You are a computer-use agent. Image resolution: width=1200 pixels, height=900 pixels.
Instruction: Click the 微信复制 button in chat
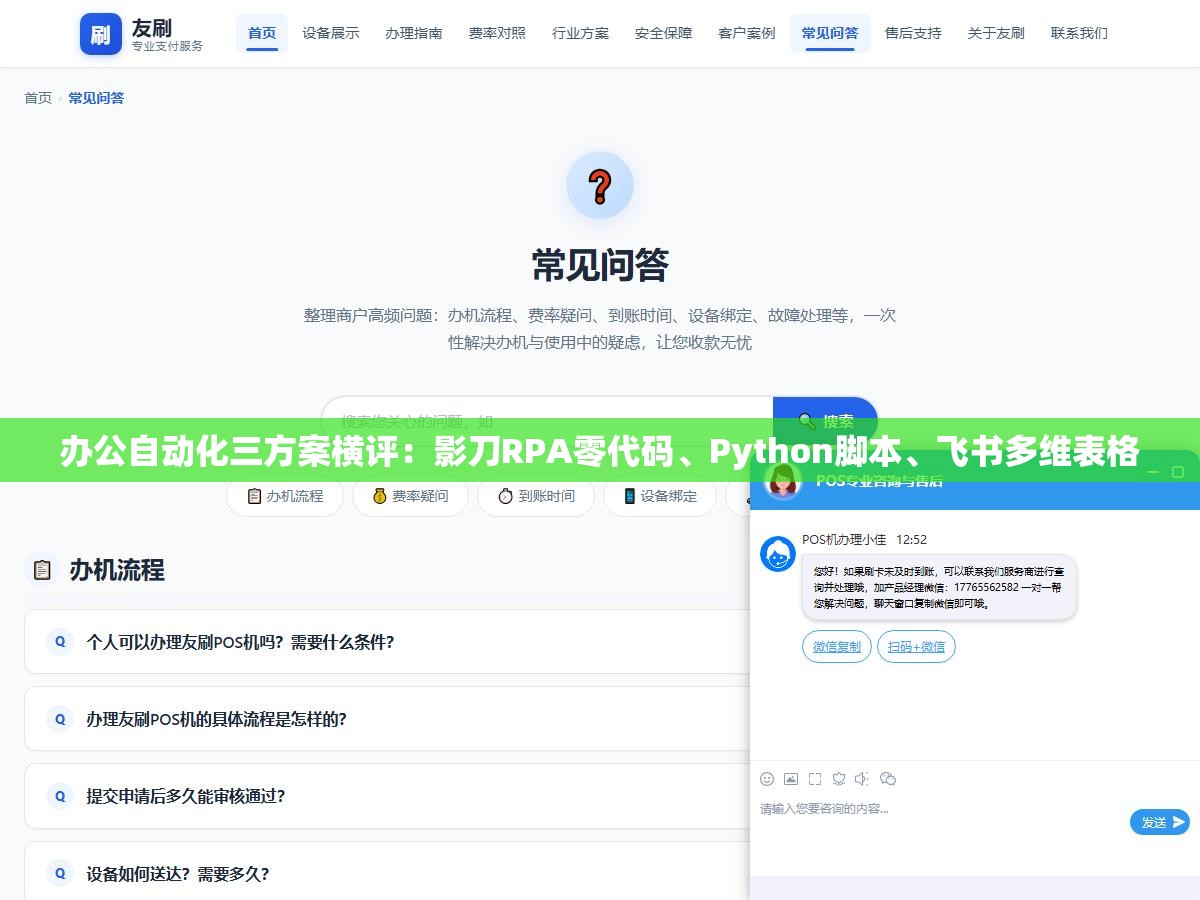[837, 647]
